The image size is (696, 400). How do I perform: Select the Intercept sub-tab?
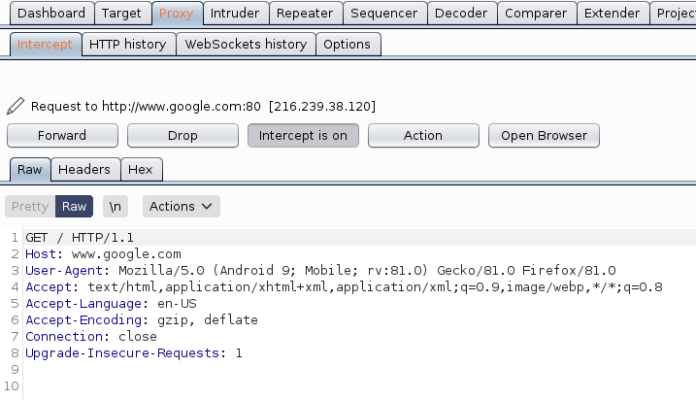[x=45, y=44]
